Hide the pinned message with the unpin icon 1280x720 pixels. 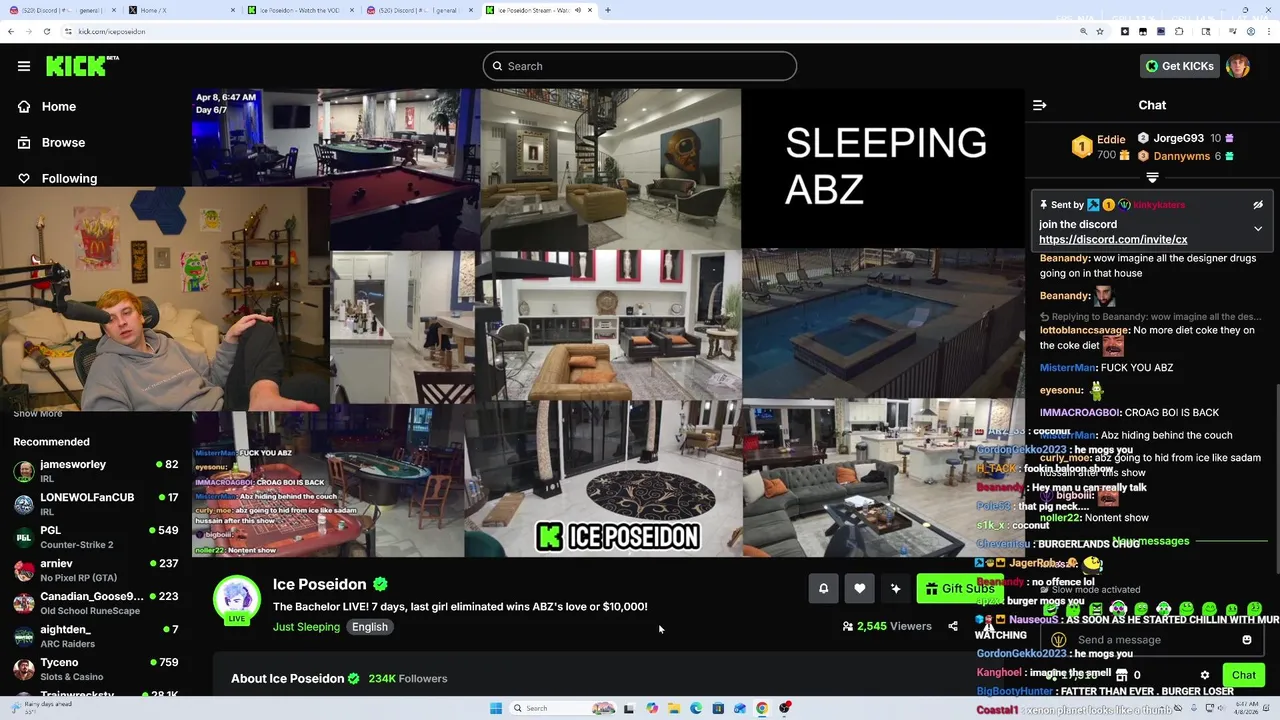(x=1258, y=205)
